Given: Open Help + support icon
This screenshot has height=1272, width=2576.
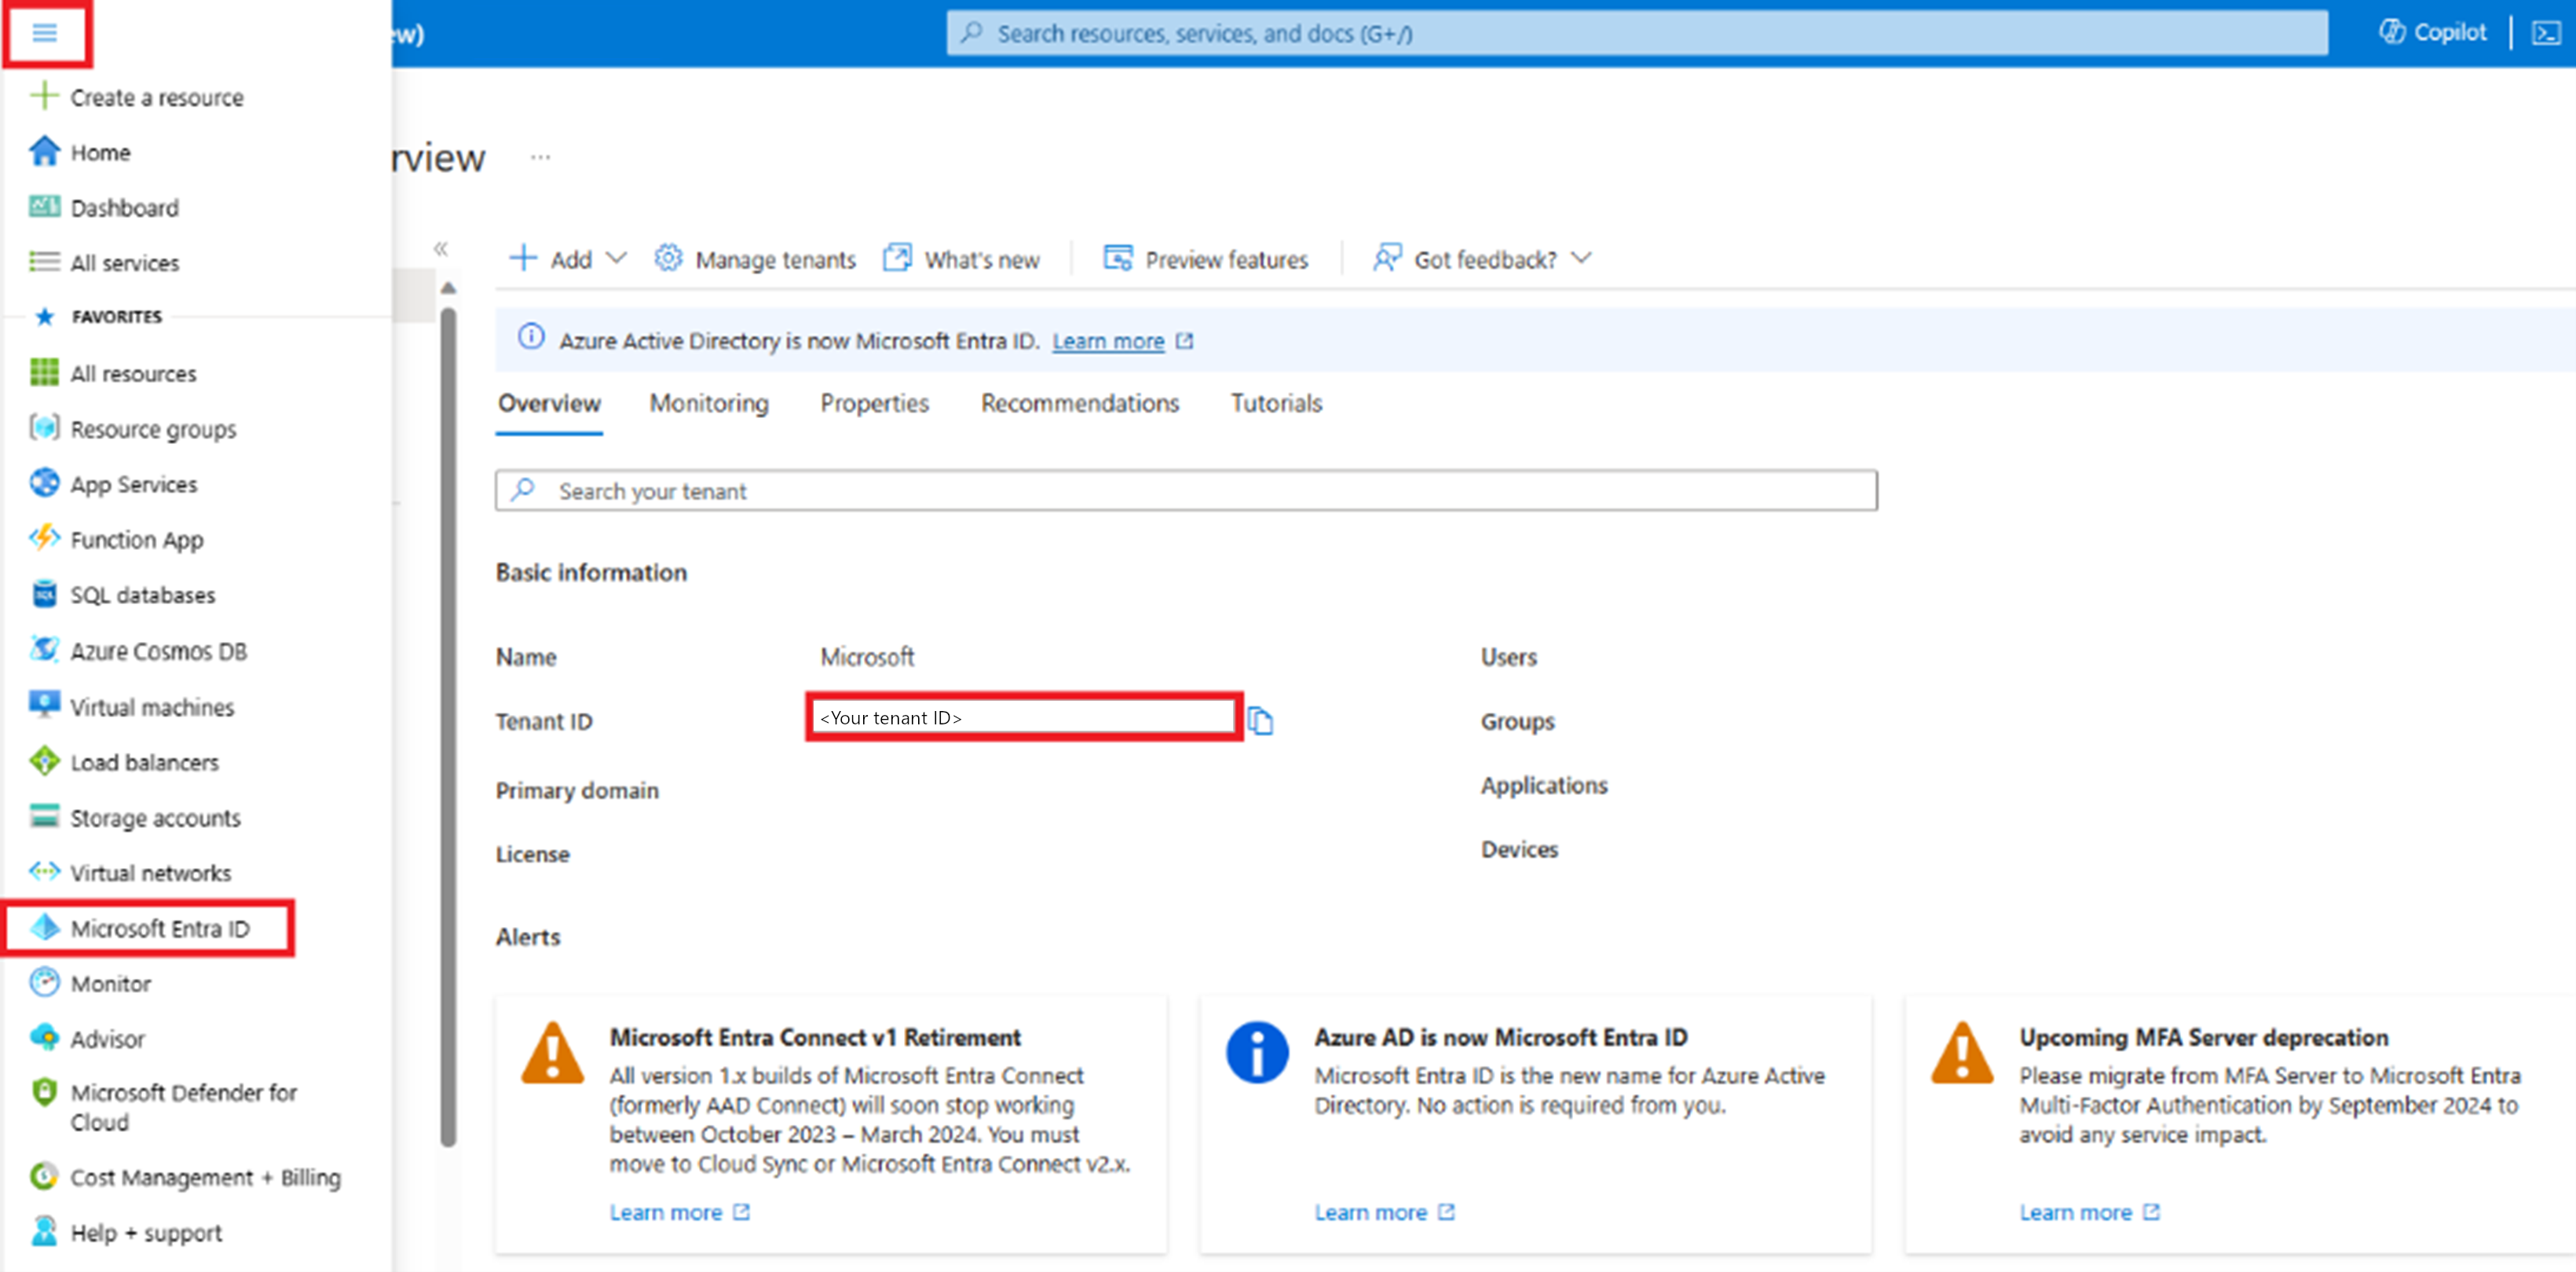Looking at the screenshot, I should pyautogui.click(x=44, y=1231).
